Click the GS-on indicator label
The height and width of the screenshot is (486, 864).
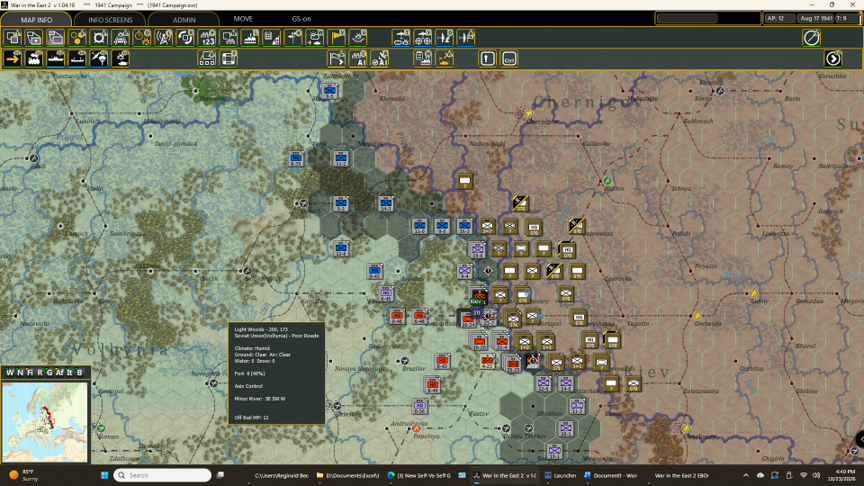[301, 19]
